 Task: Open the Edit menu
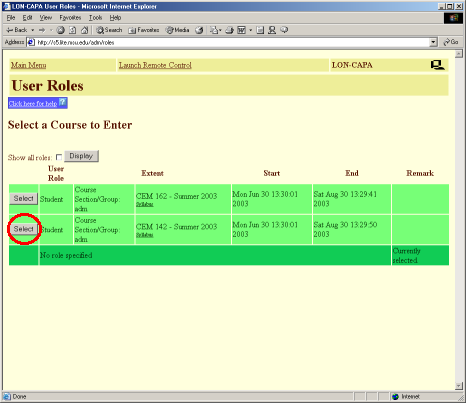click(x=27, y=18)
